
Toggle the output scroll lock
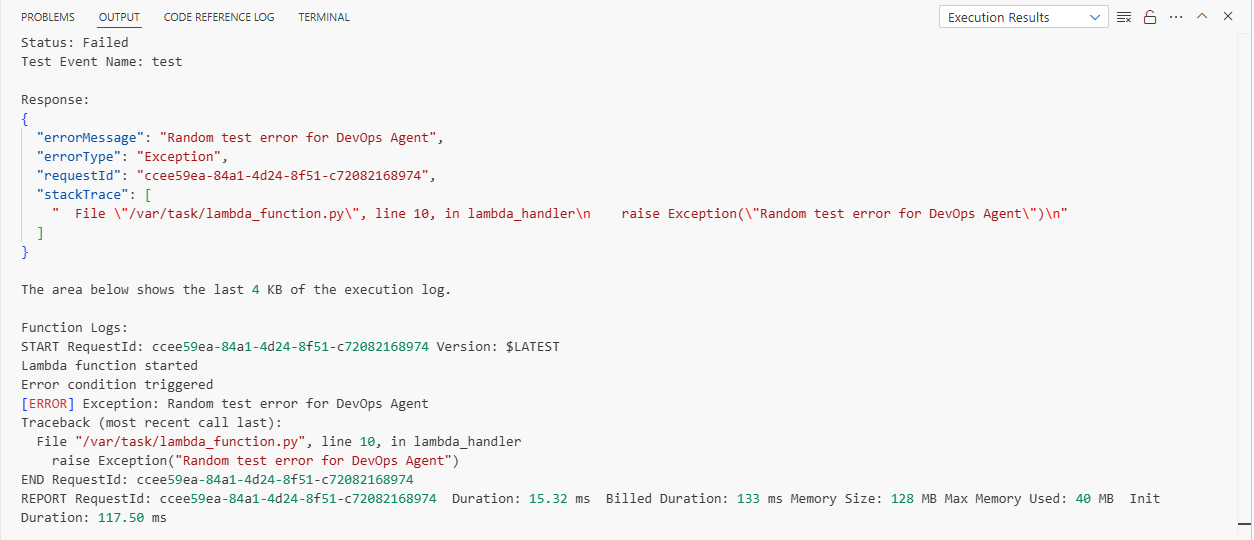click(1150, 17)
